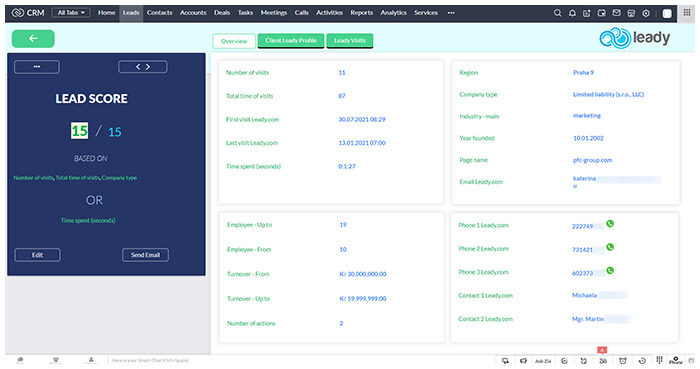Open the Leady Visits tab
700x369 pixels.
point(350,41)
